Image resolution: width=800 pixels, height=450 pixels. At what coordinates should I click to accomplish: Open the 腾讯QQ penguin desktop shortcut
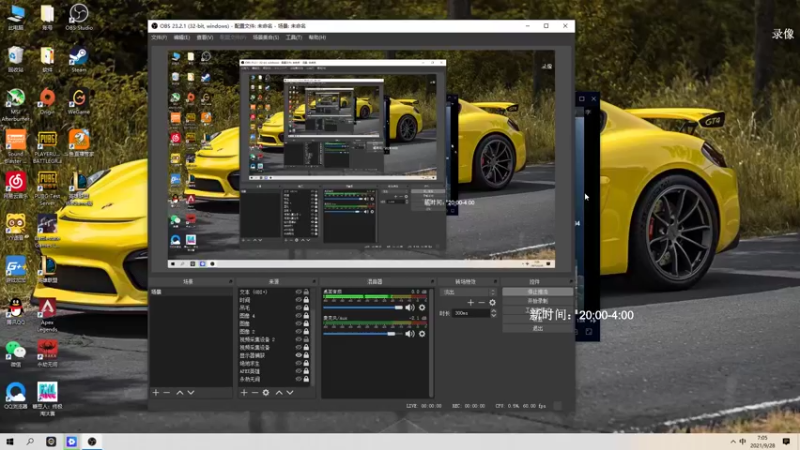point(16,311)
